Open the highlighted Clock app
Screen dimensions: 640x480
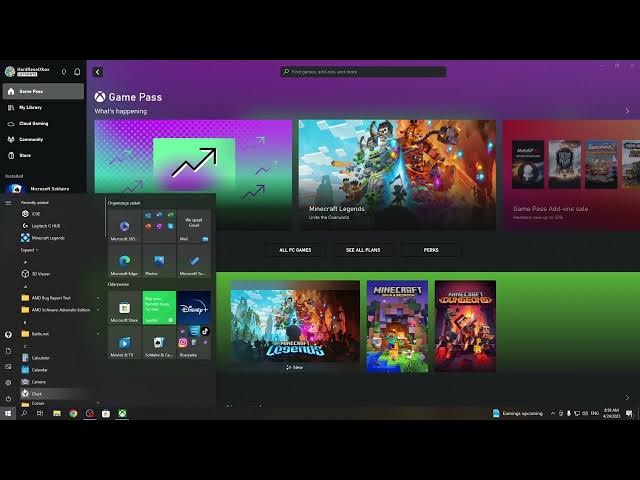59,394
